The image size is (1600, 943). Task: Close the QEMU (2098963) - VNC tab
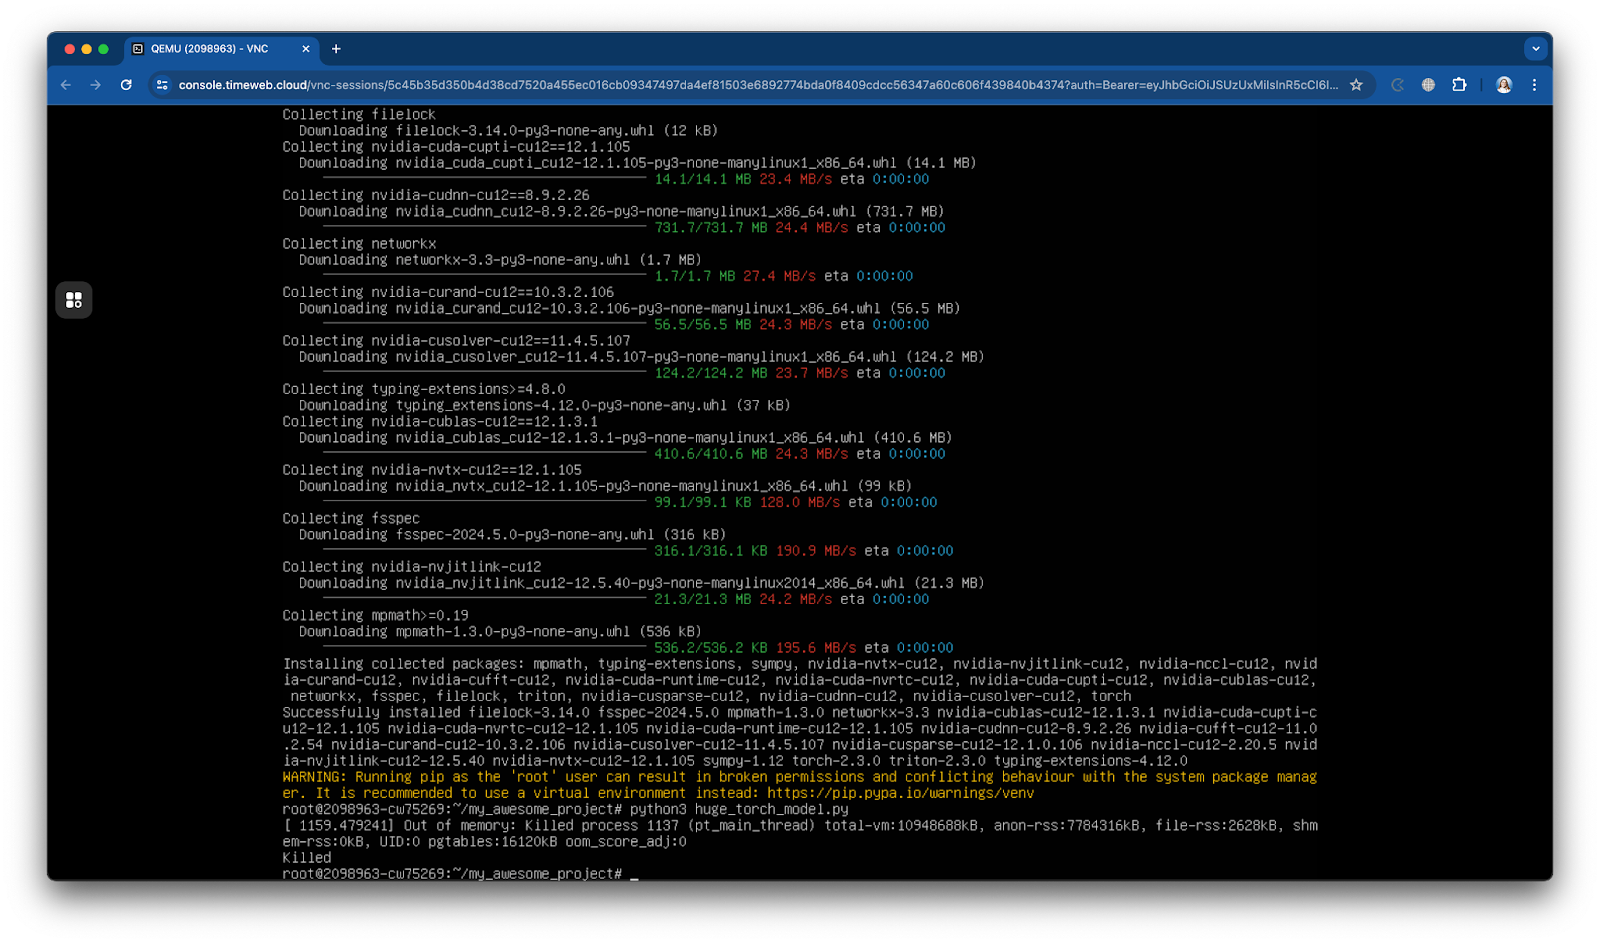click(306, 49)
